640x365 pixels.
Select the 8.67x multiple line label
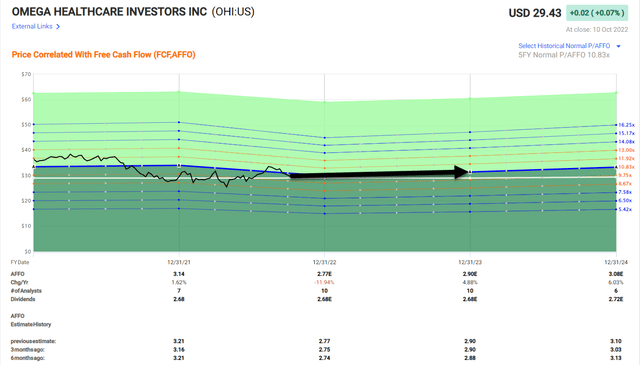click(x=625, y=184)
